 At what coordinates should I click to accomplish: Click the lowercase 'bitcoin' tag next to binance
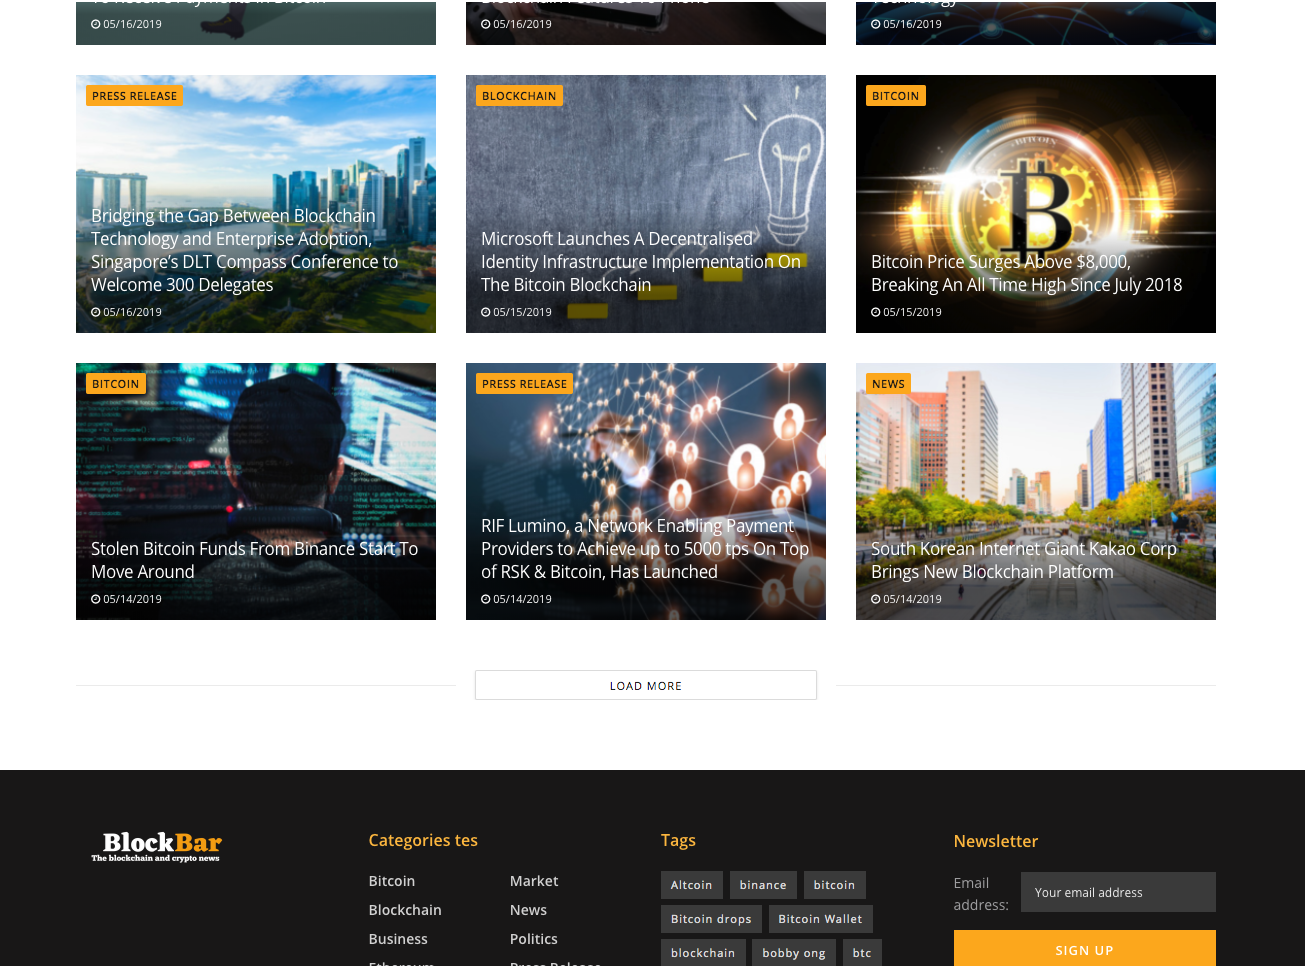[x=835, y=885]
